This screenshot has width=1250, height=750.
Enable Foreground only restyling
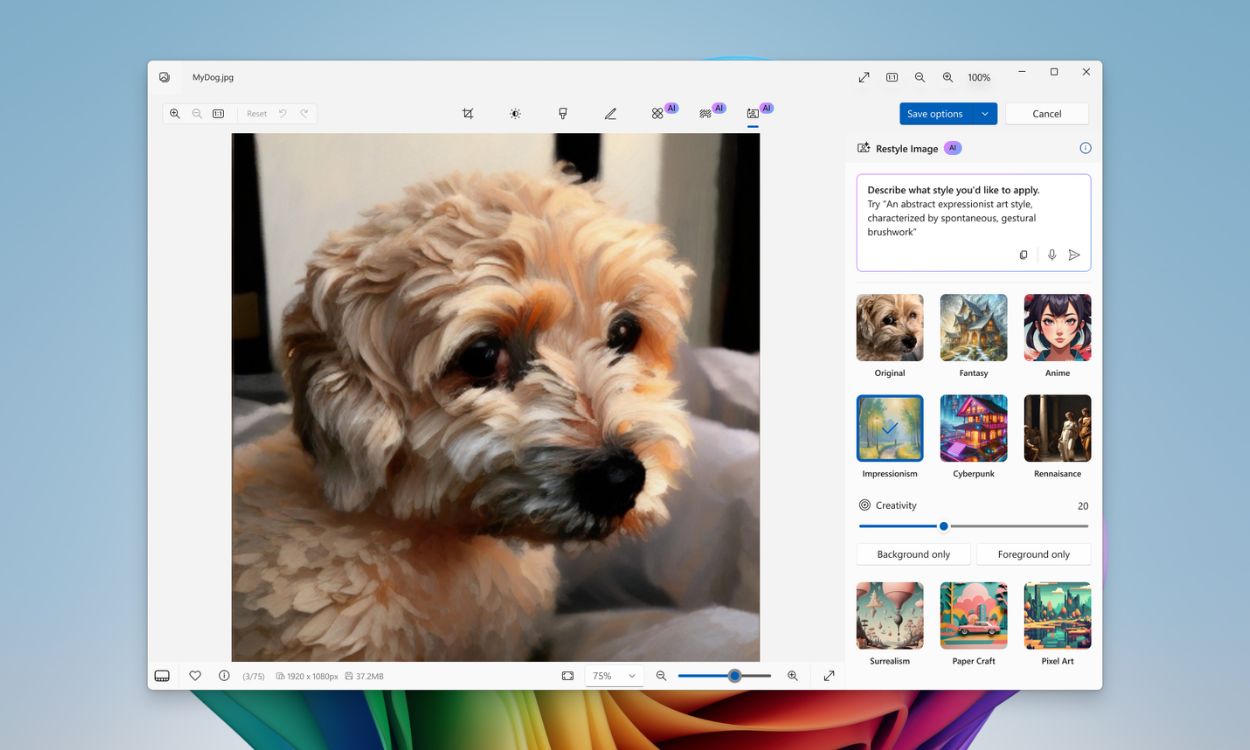click(1034, 553)
